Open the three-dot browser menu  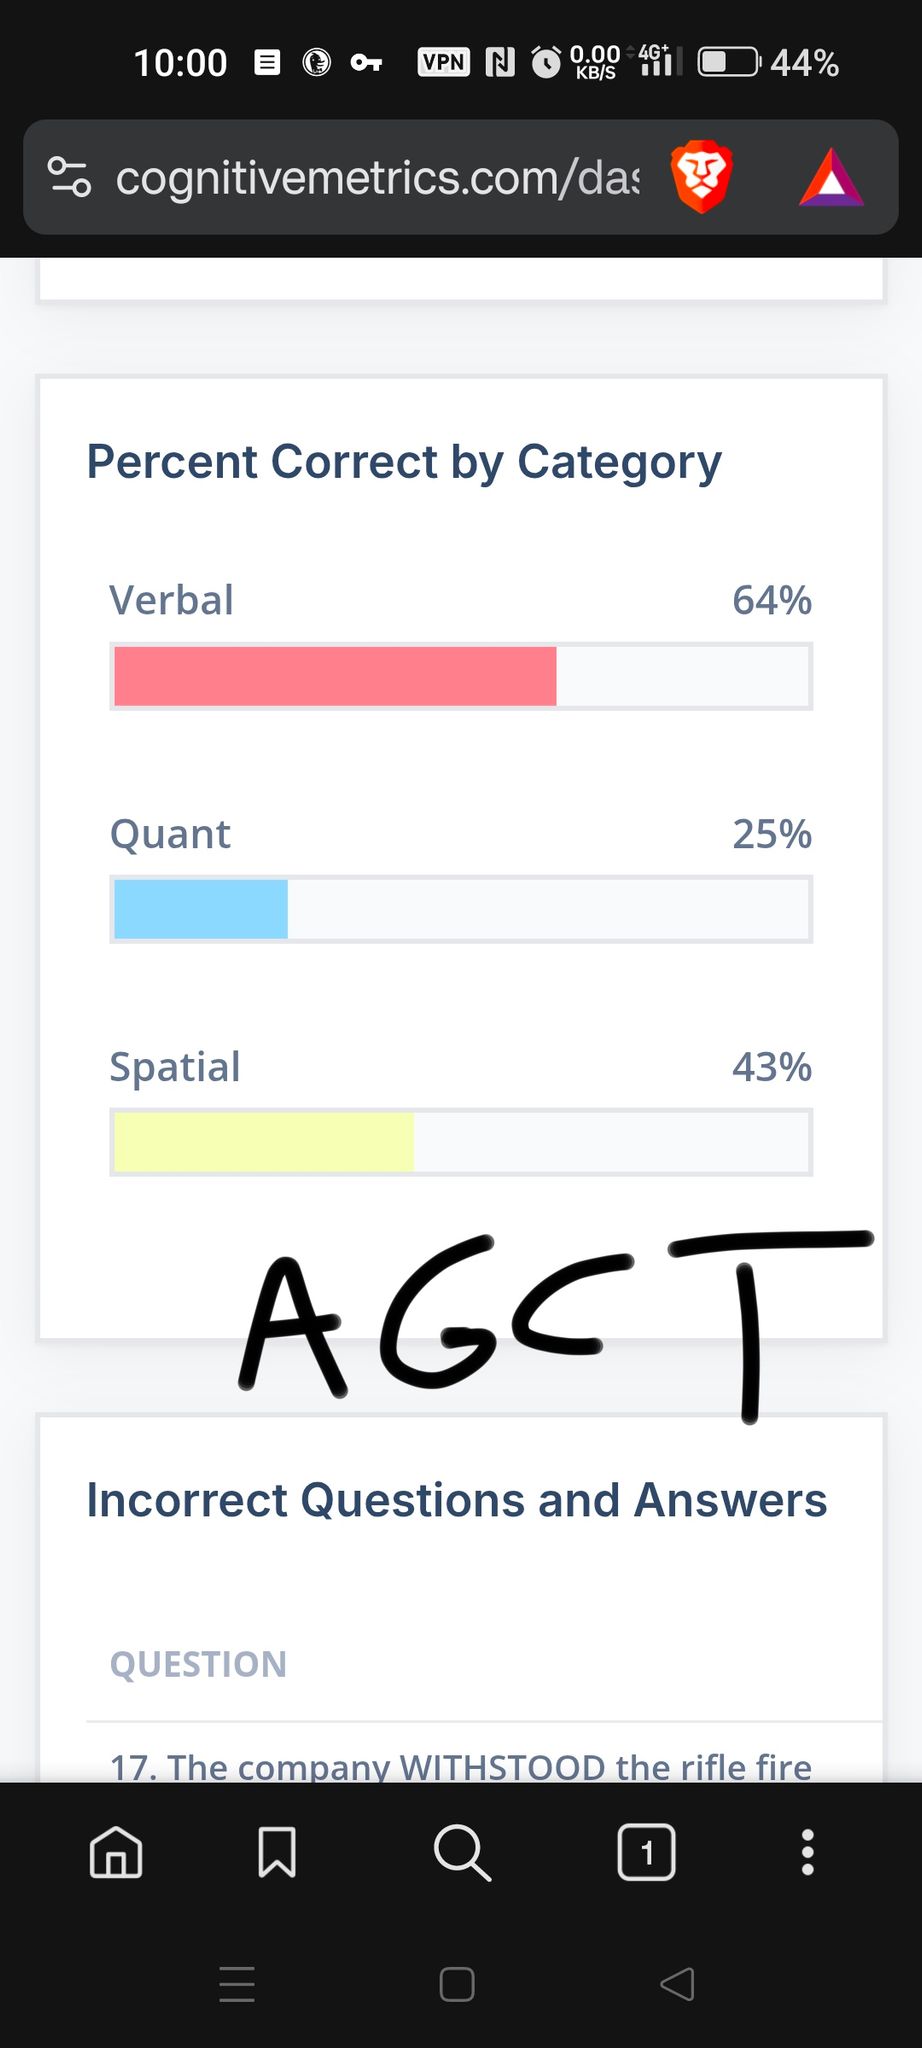[808, 1852]
